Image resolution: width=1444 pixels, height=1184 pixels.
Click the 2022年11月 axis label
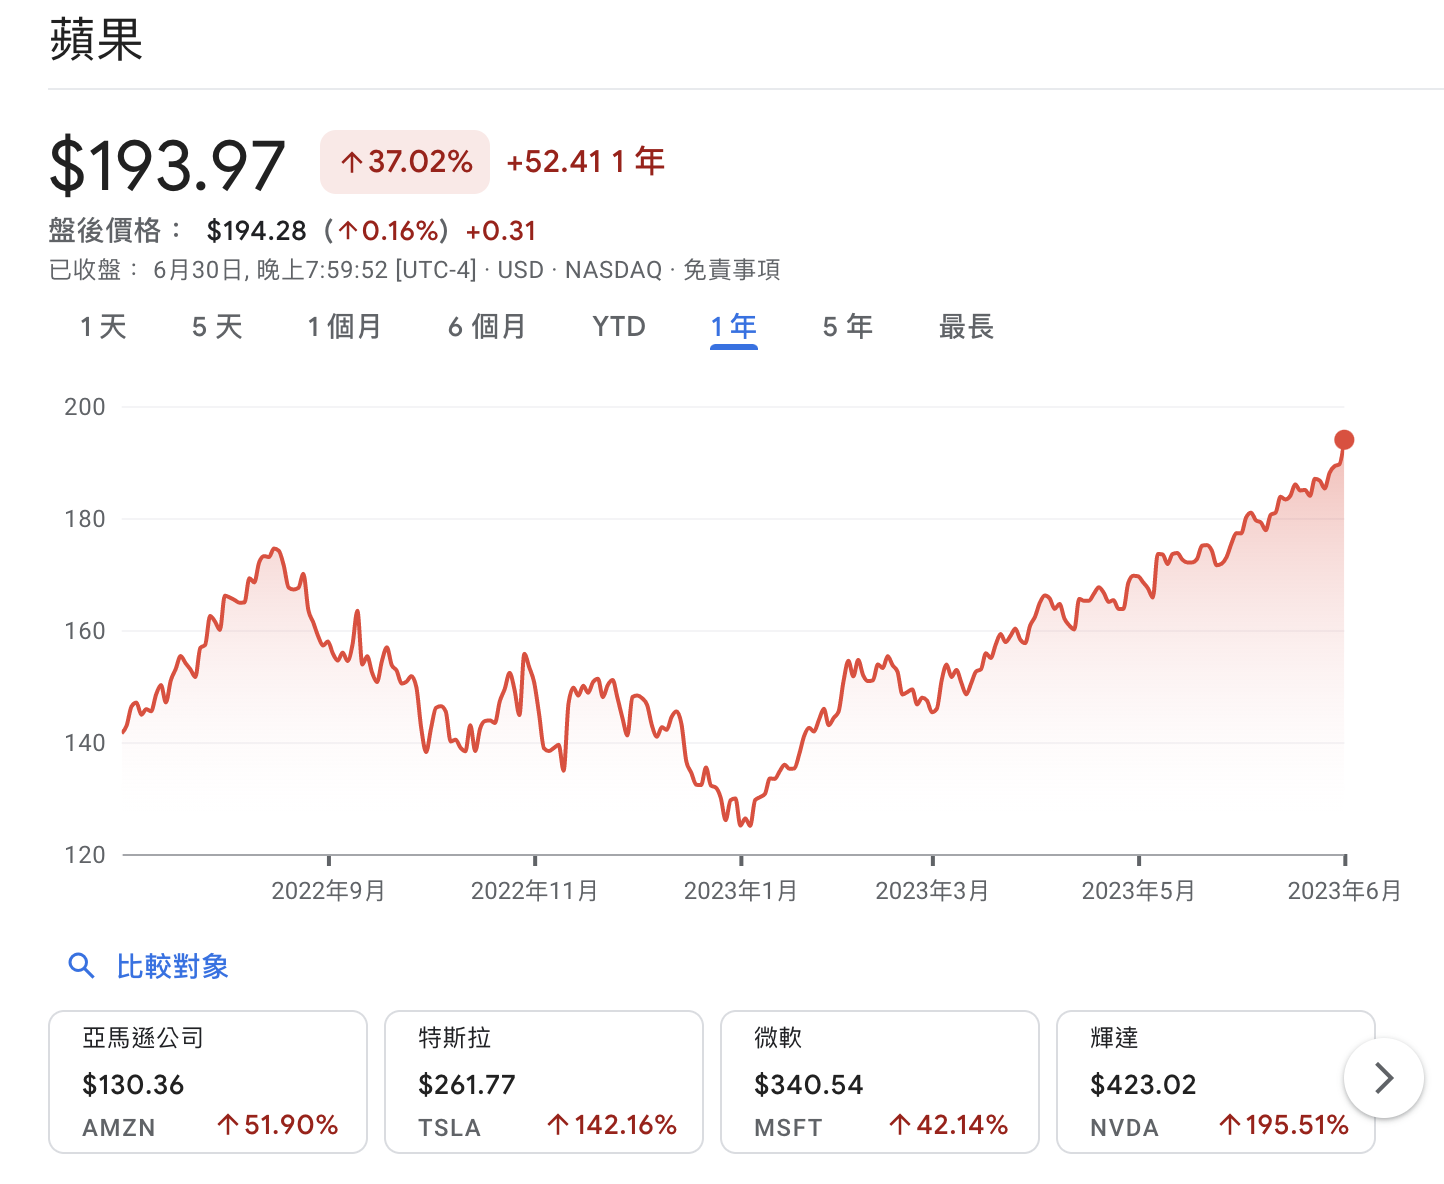[534, 891]
